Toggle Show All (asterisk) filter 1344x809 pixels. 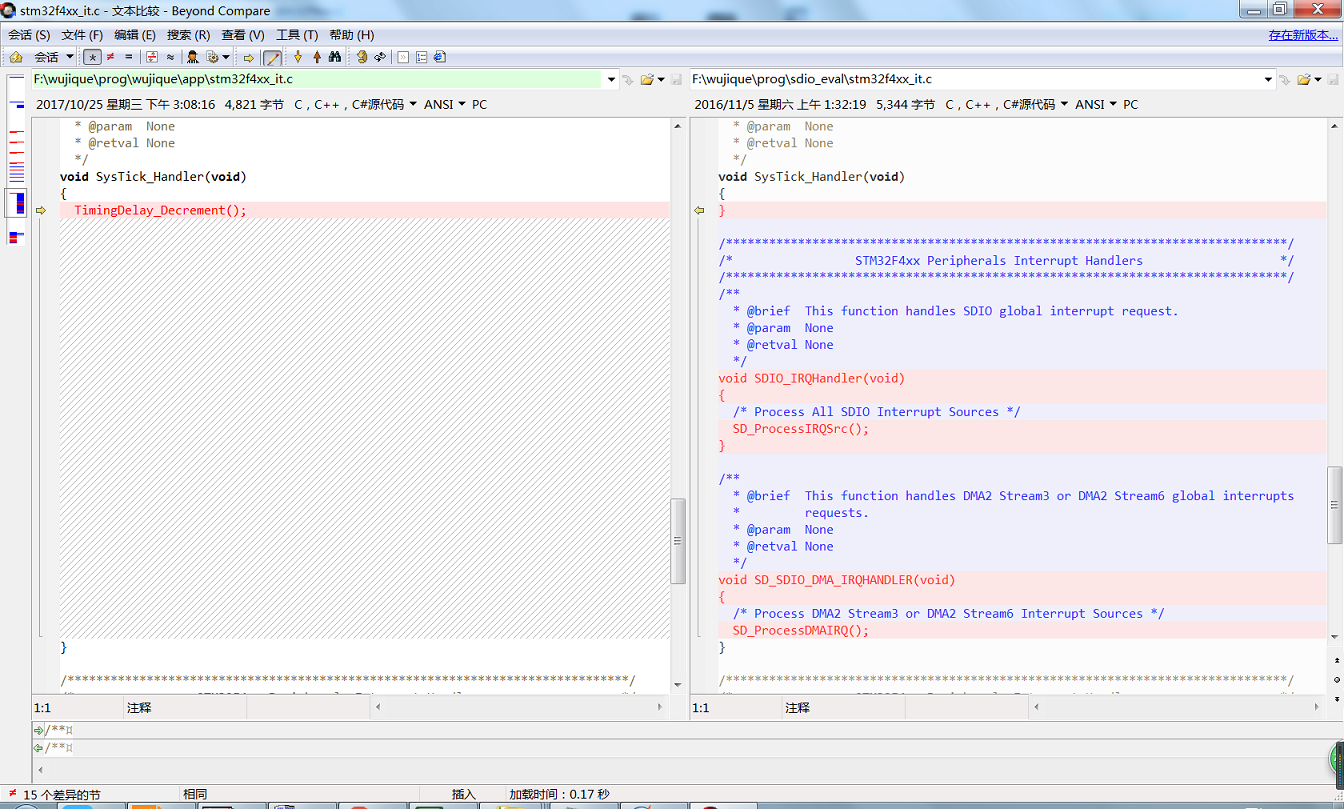click(x=92, y=57)
